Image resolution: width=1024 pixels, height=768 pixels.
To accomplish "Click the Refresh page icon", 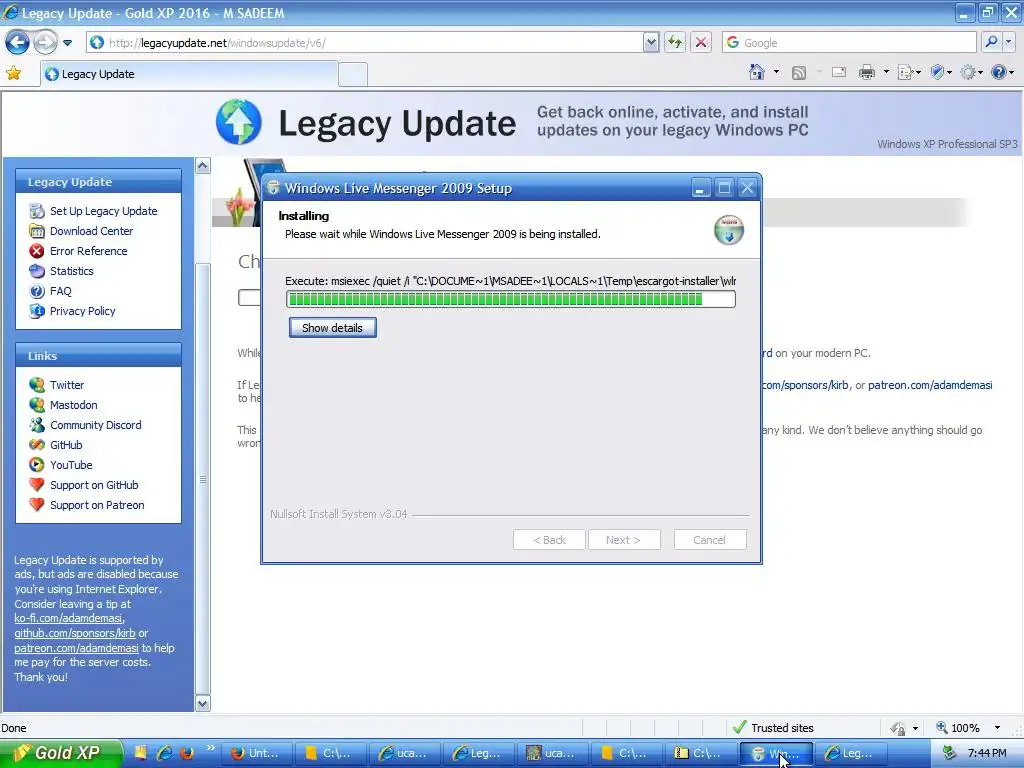I will coord(675,43).
